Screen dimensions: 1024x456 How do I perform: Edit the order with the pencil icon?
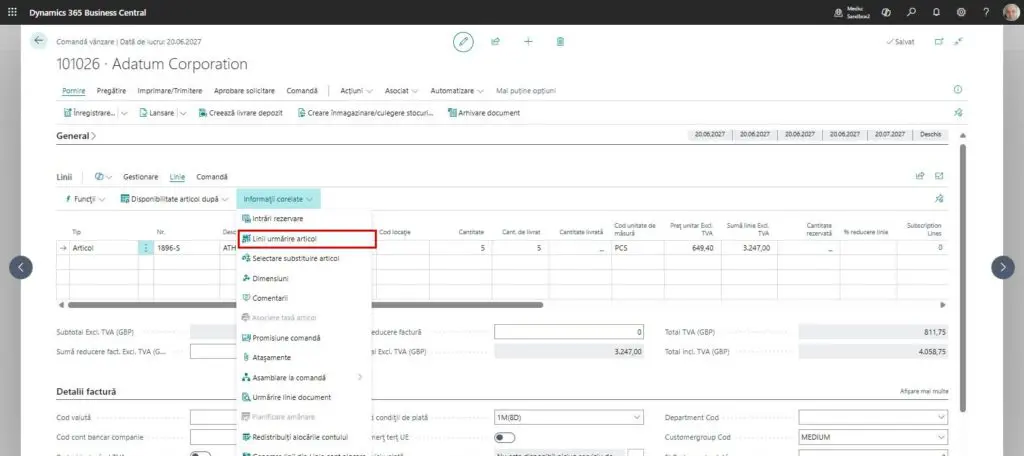click(463, 41)
